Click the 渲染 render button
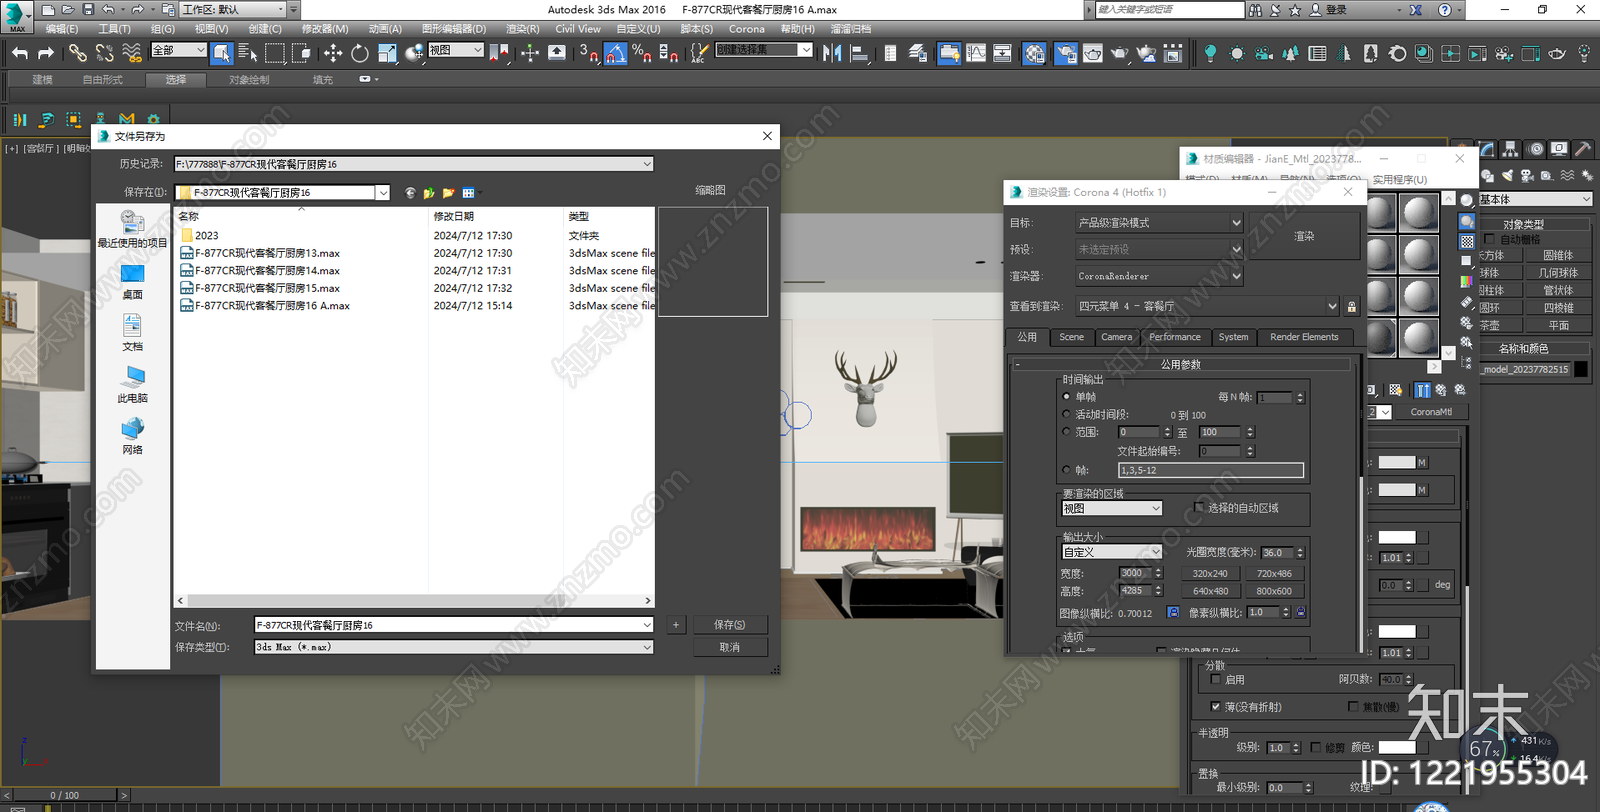This screenshot has height=812, width=1600. [1304, 237]
